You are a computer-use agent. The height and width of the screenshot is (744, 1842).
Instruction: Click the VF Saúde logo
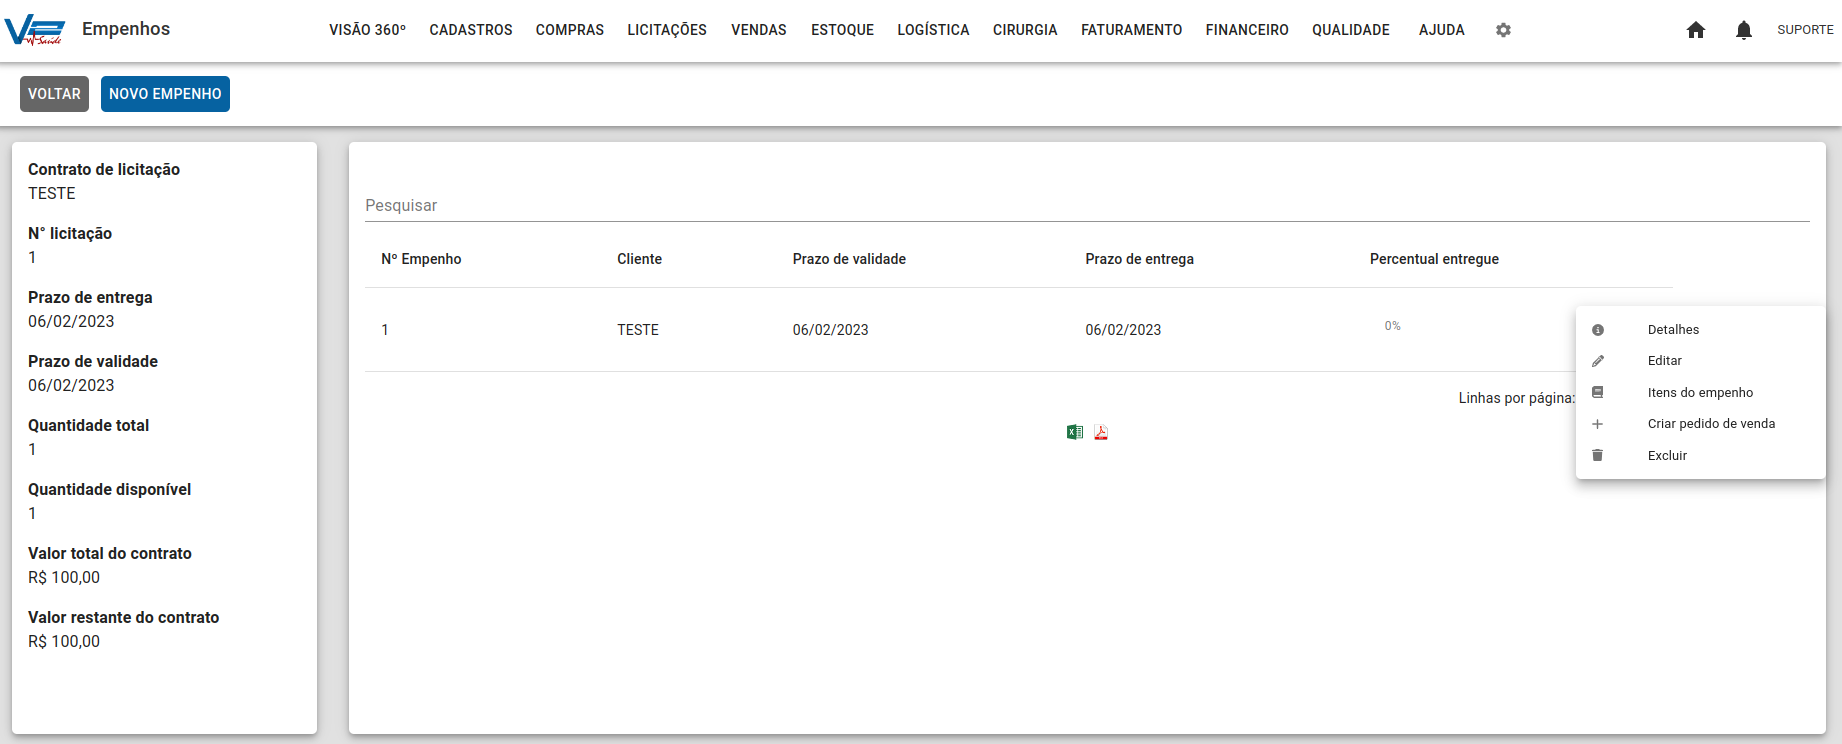click(x=35, y=30)
